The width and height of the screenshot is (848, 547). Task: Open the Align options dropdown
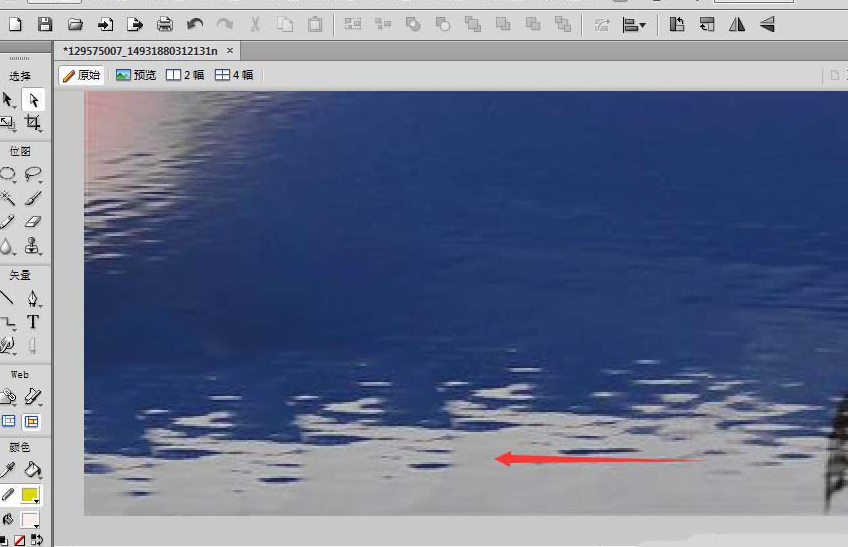click(x=634, y=24)
